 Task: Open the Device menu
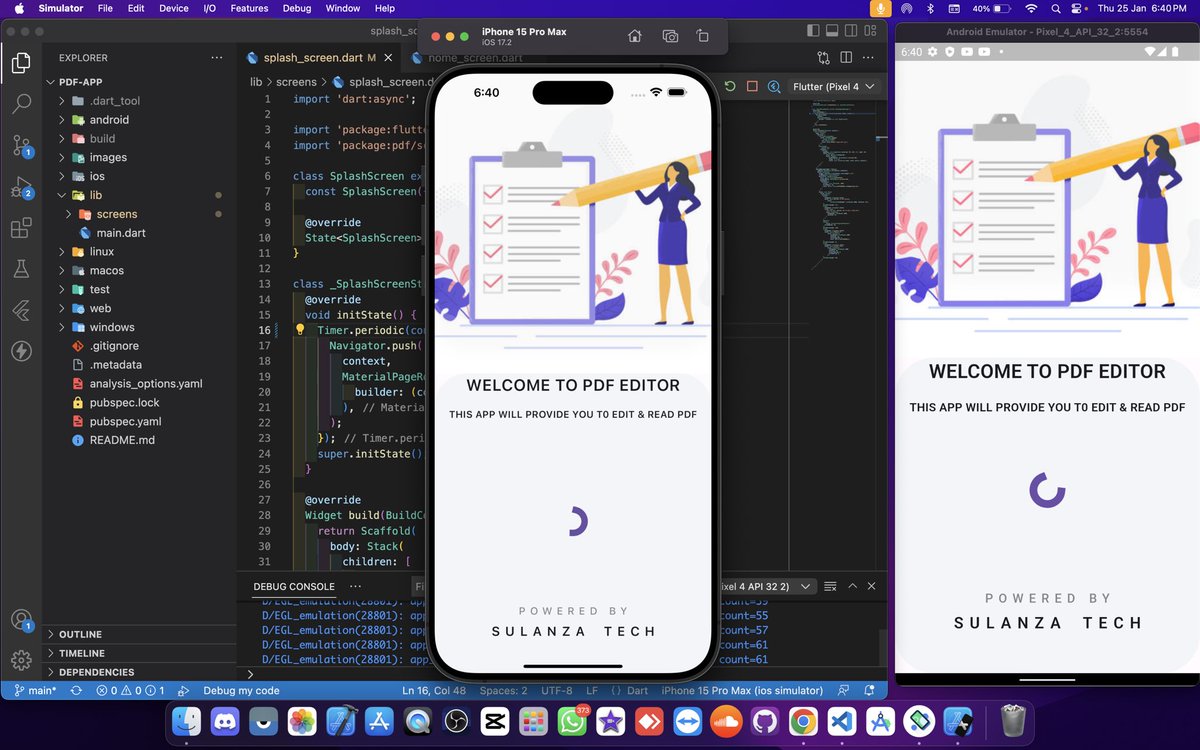pos(173,8)
